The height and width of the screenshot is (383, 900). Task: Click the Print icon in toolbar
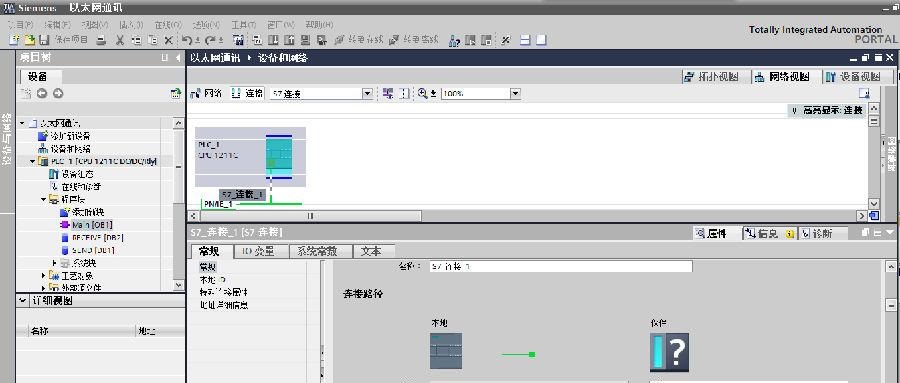point(101,40)
